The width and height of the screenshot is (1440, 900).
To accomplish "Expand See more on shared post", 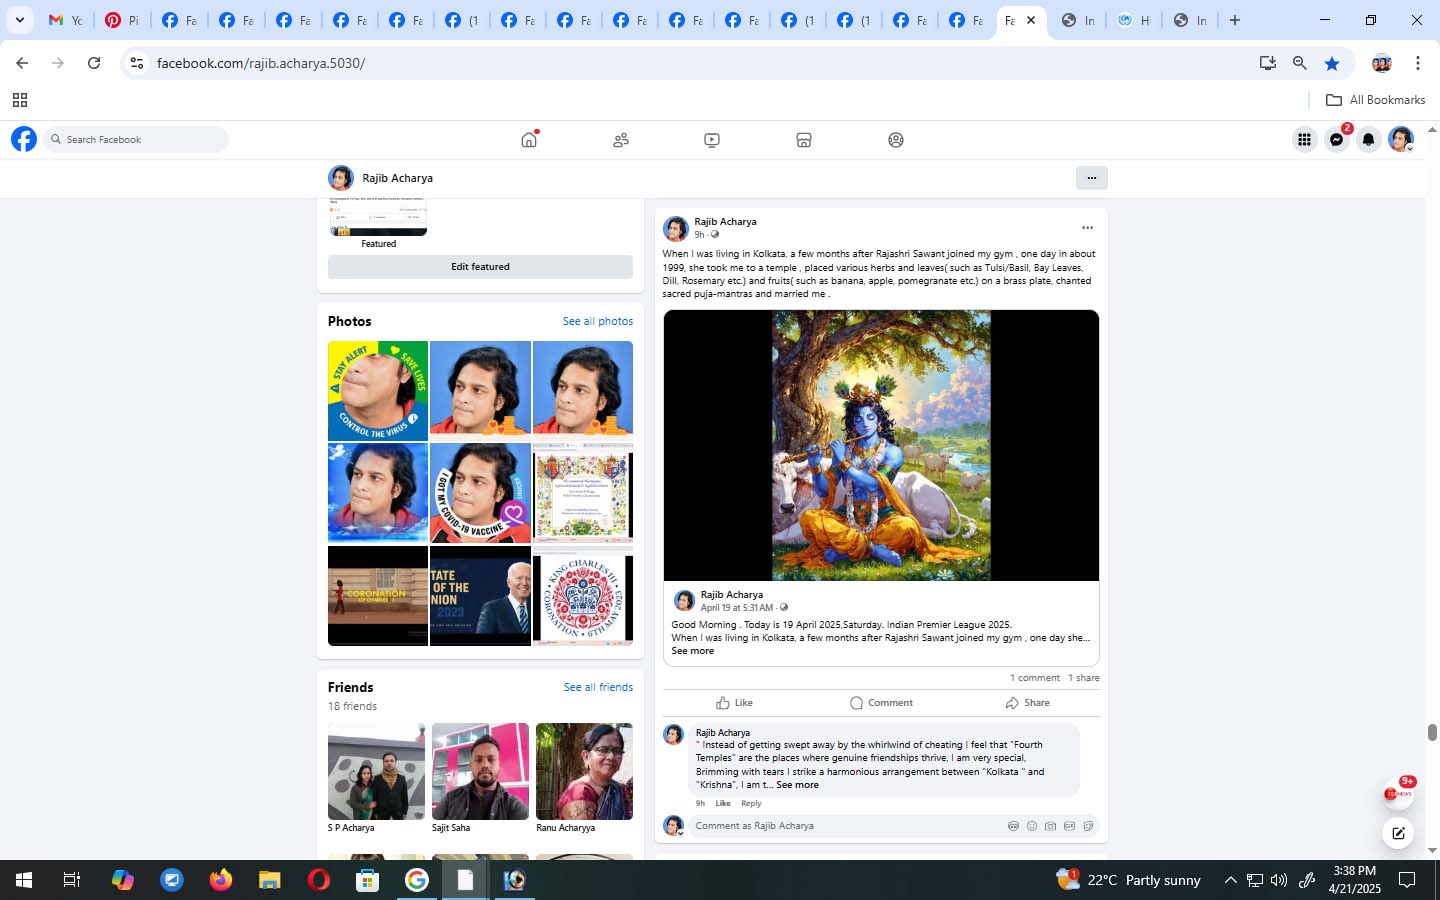I will coord(693,651).
